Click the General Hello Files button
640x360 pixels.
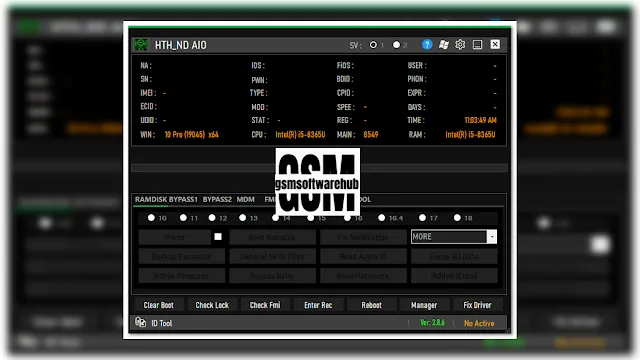[x=272, y=256]
